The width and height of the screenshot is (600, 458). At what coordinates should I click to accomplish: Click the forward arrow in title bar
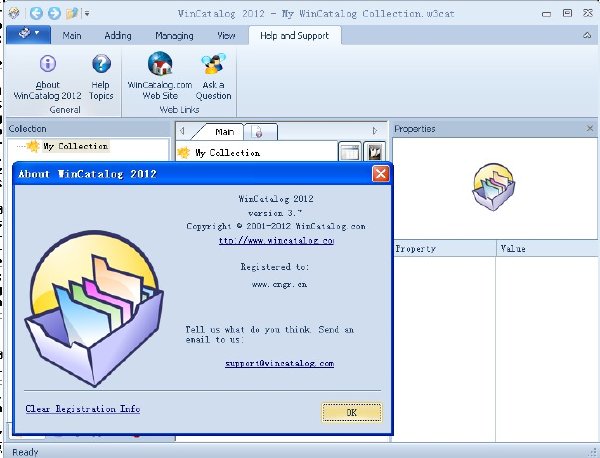pyautogui.click(x=54, y=13)
